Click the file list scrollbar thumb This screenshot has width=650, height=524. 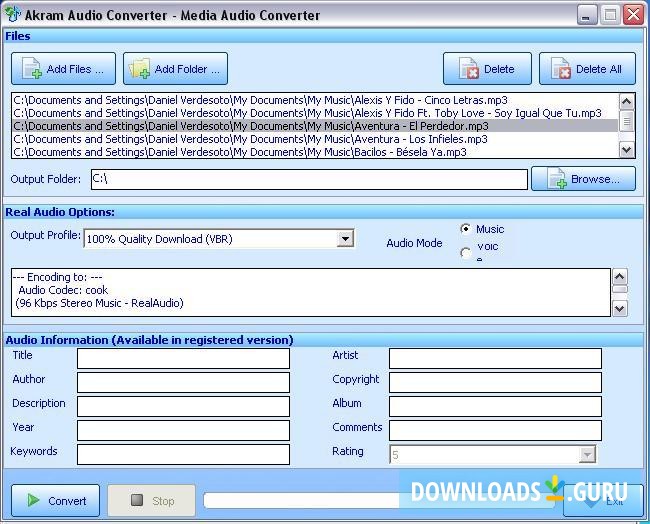(626, 121)
